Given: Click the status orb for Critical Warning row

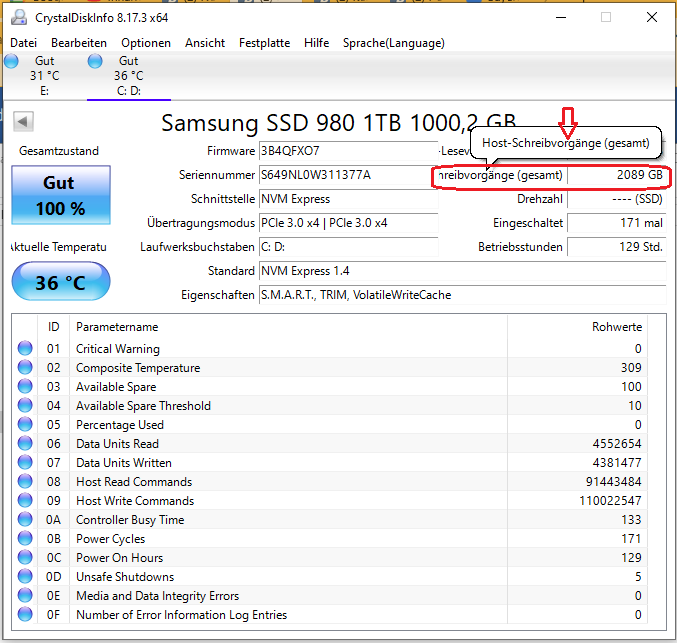Looking at the screenshot, I should 25,348.
